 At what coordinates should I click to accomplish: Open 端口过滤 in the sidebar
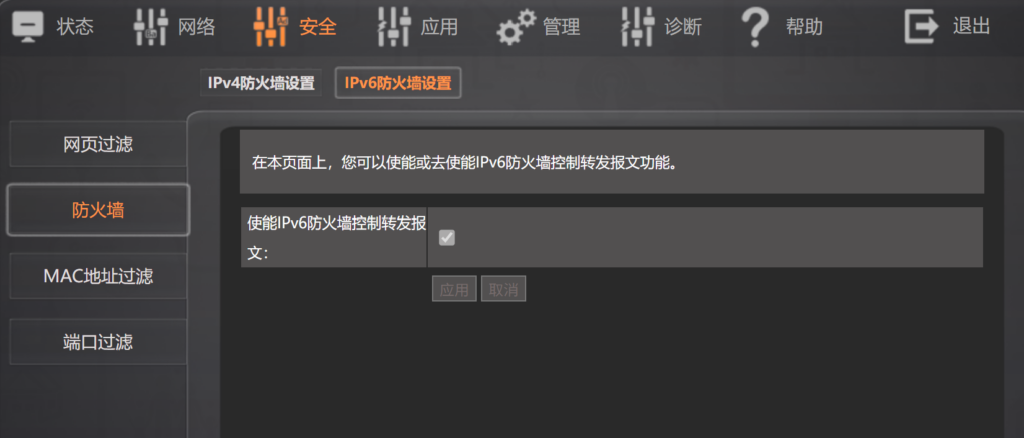tap(98, 341)
